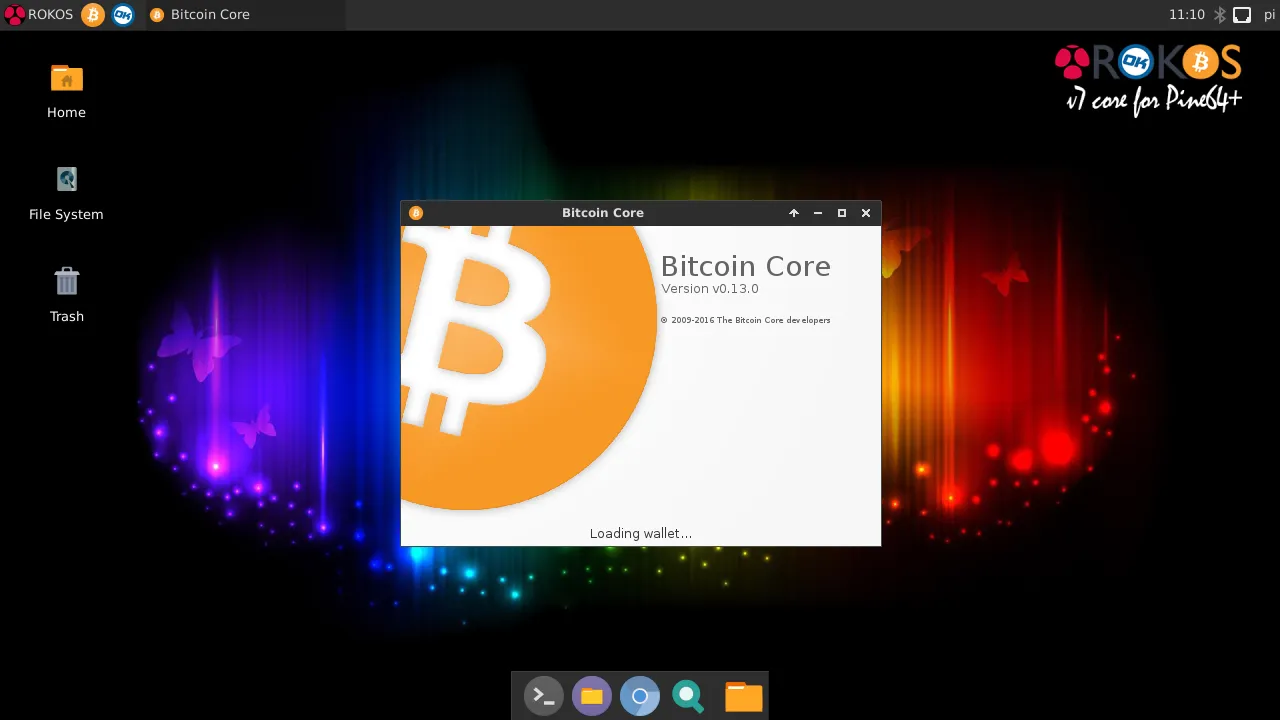Screen dimensions: 1280x720
Task: Open the terminal from the dock
Action: point(543,696)
